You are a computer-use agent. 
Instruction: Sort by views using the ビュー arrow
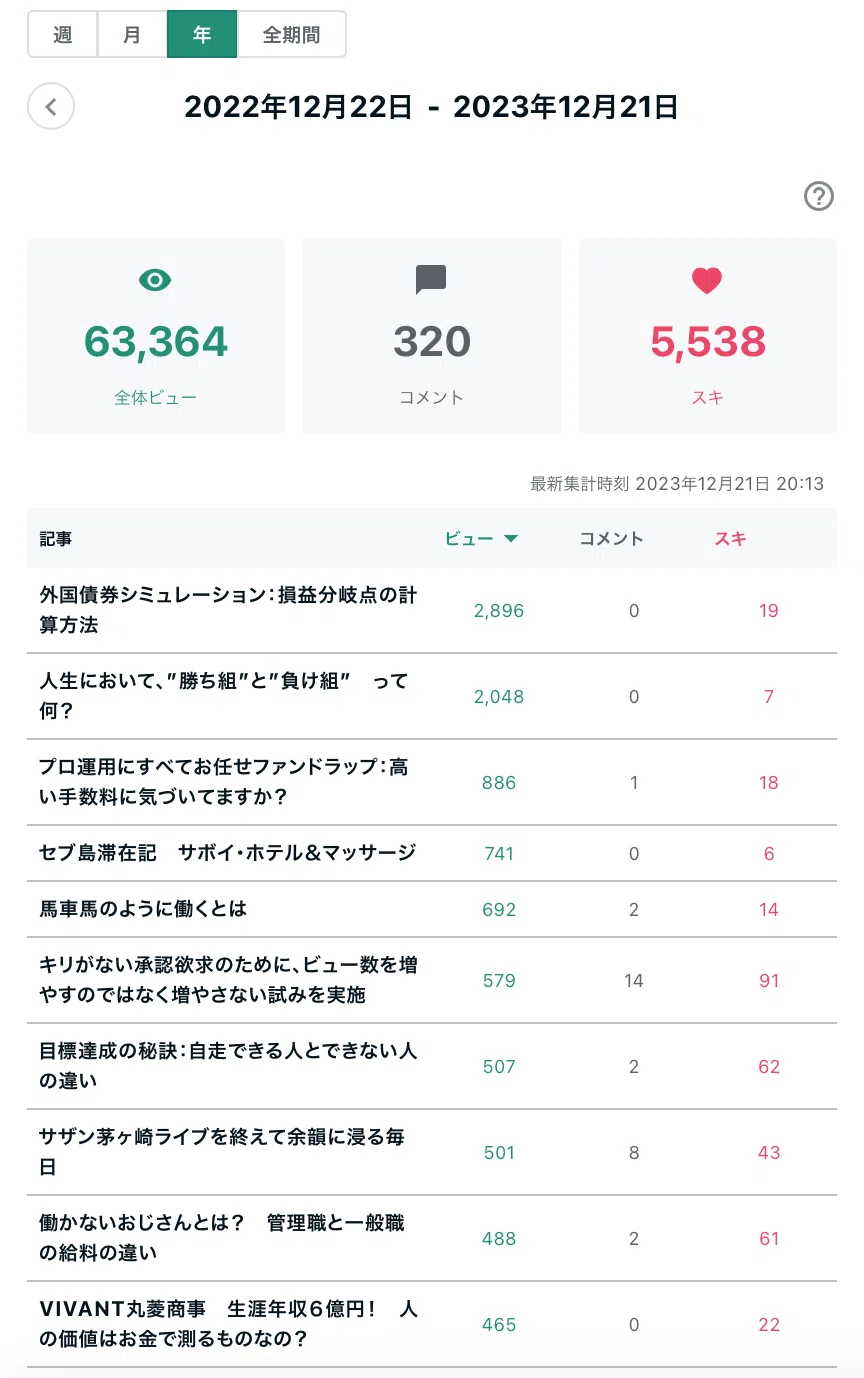pyautogui.click(x=511, y=539)
